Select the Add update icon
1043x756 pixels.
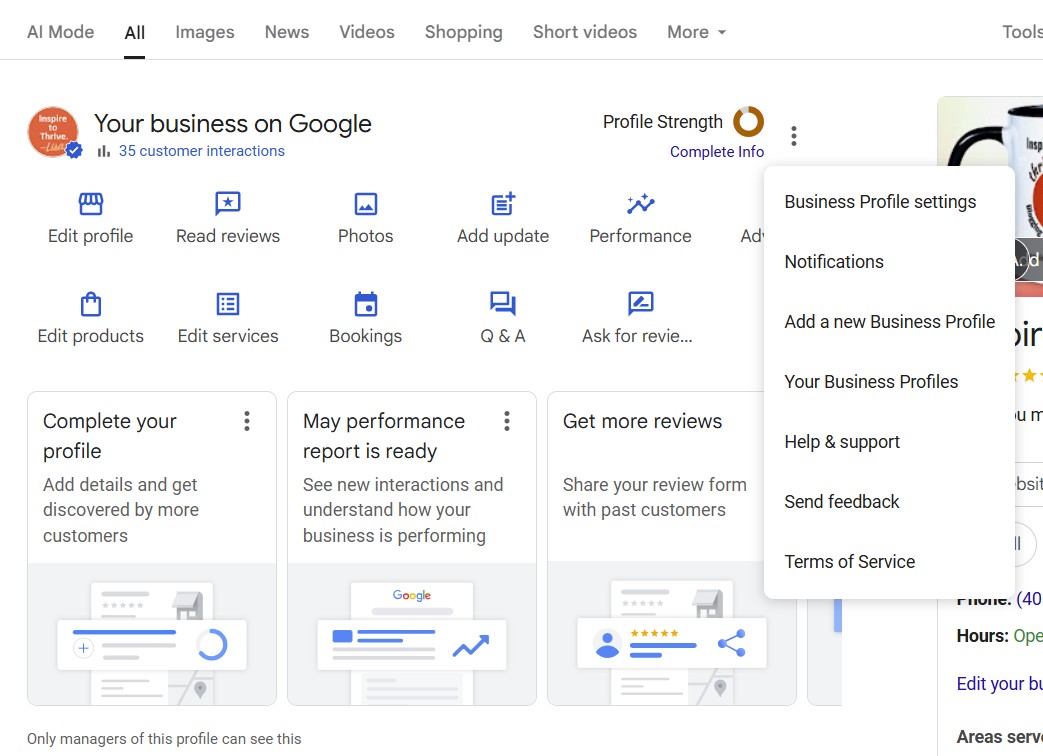coord(503,203)
